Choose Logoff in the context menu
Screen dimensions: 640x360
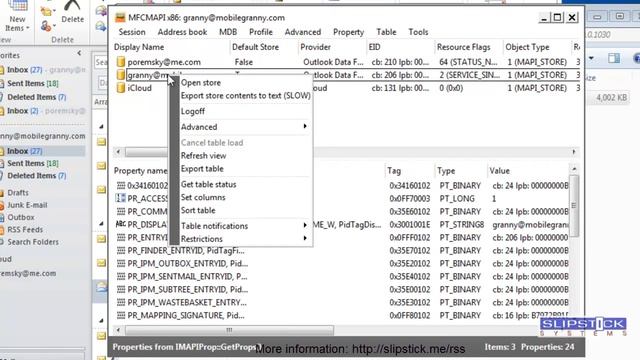coord(245,111)
